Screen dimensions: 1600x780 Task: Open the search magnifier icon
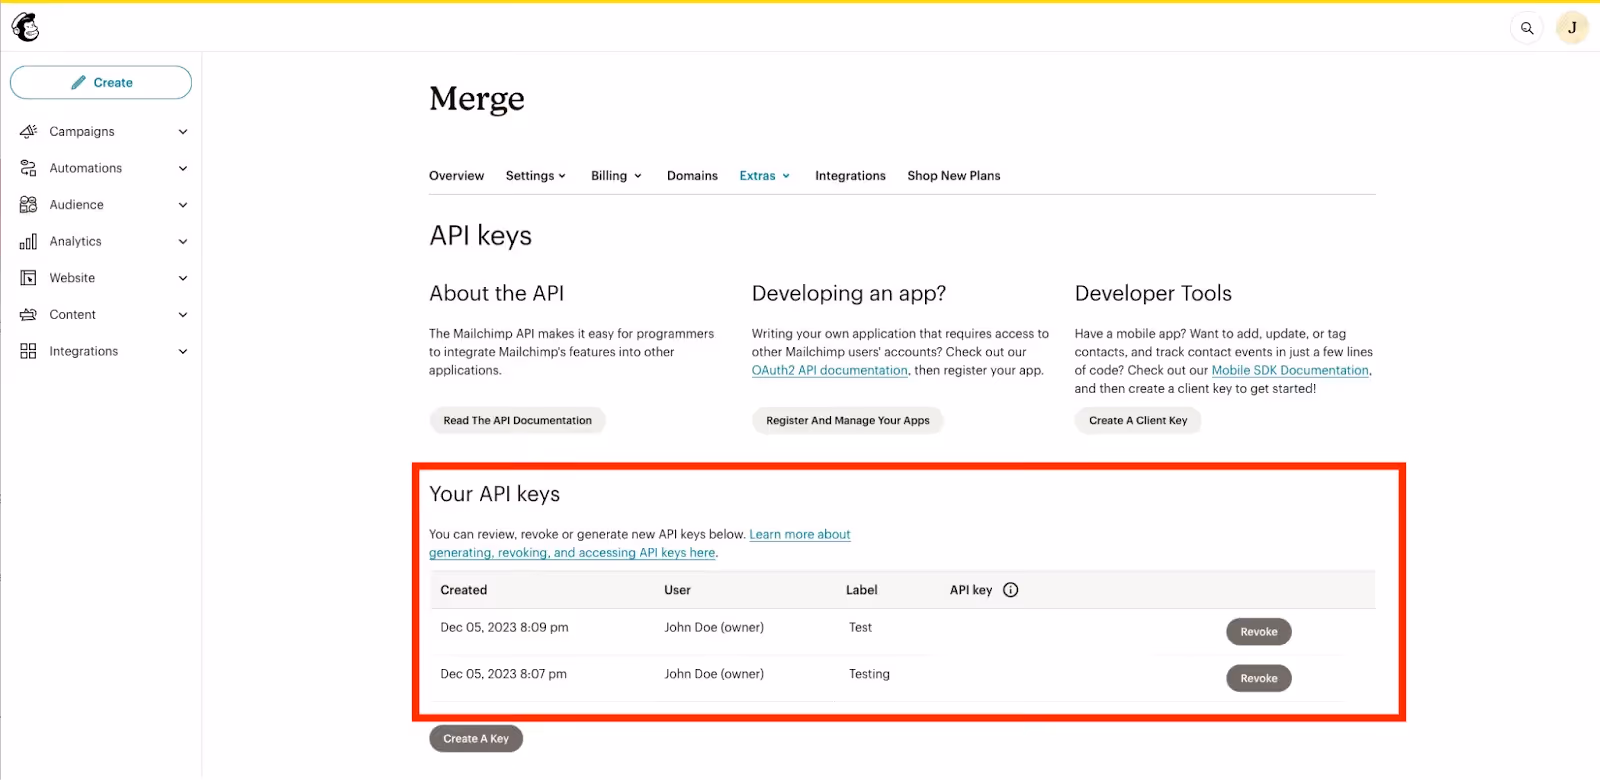pyautogui.click(x=1527, y=28)
